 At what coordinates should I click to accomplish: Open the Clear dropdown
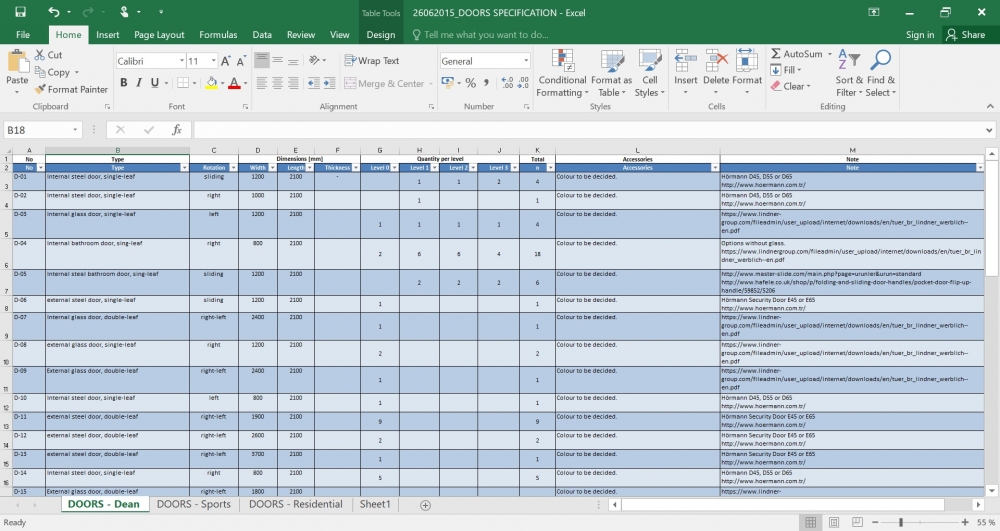(790, 86)
